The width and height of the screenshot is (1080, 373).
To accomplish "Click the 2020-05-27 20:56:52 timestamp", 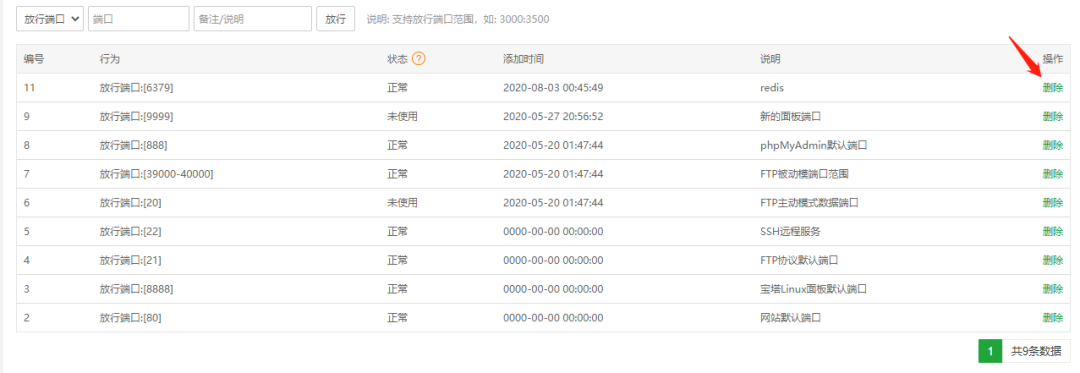I will (554, 116).
